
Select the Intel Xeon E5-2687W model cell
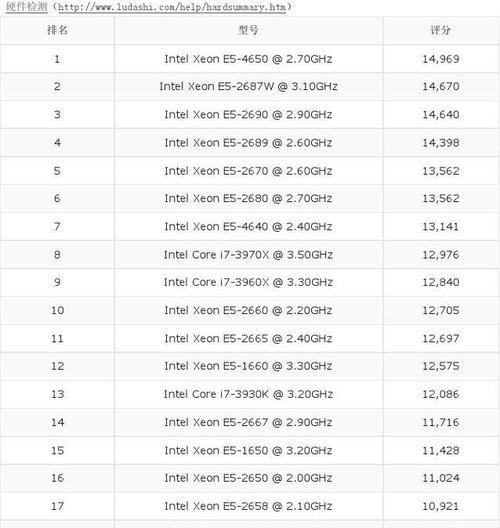click(248, 87)
